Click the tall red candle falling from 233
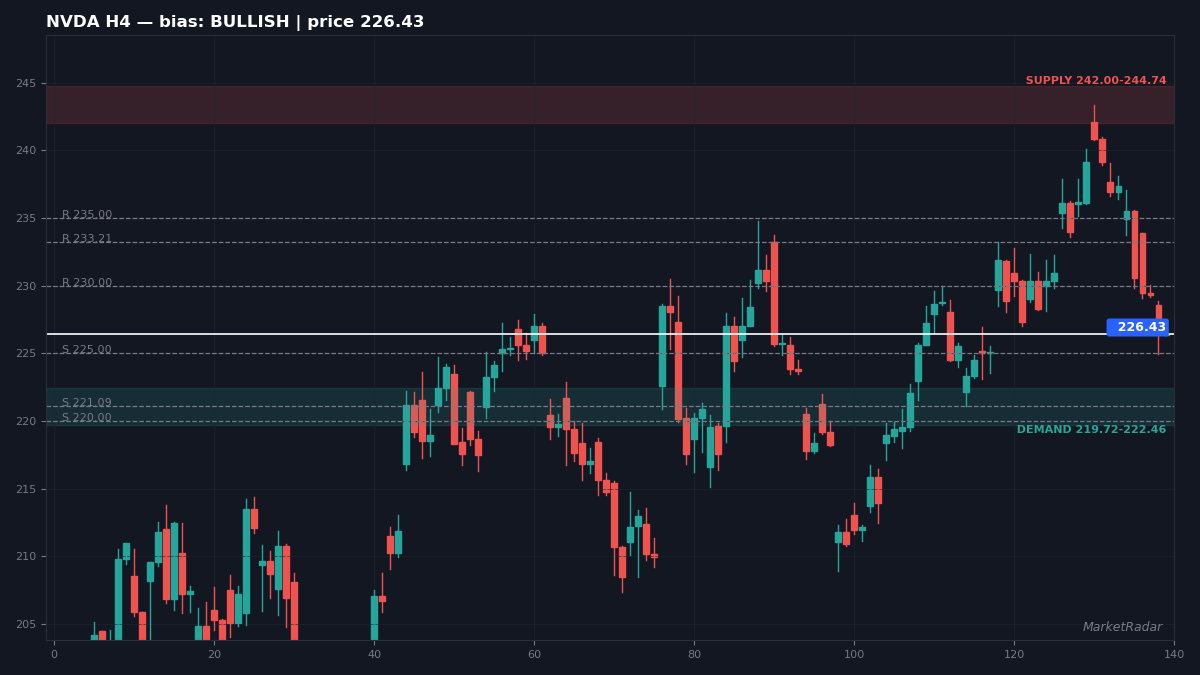Screen dimensions: 1200x675 (774, 293)
